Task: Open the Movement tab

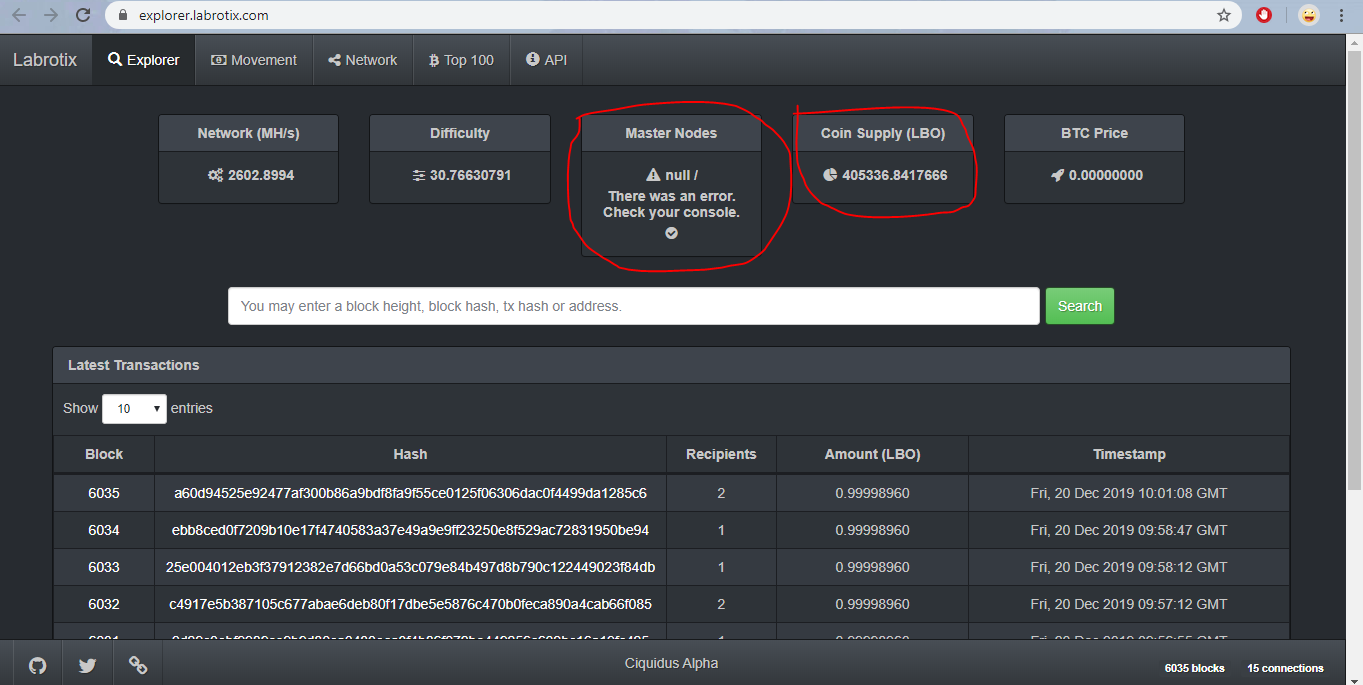Action: pos(254,60)
